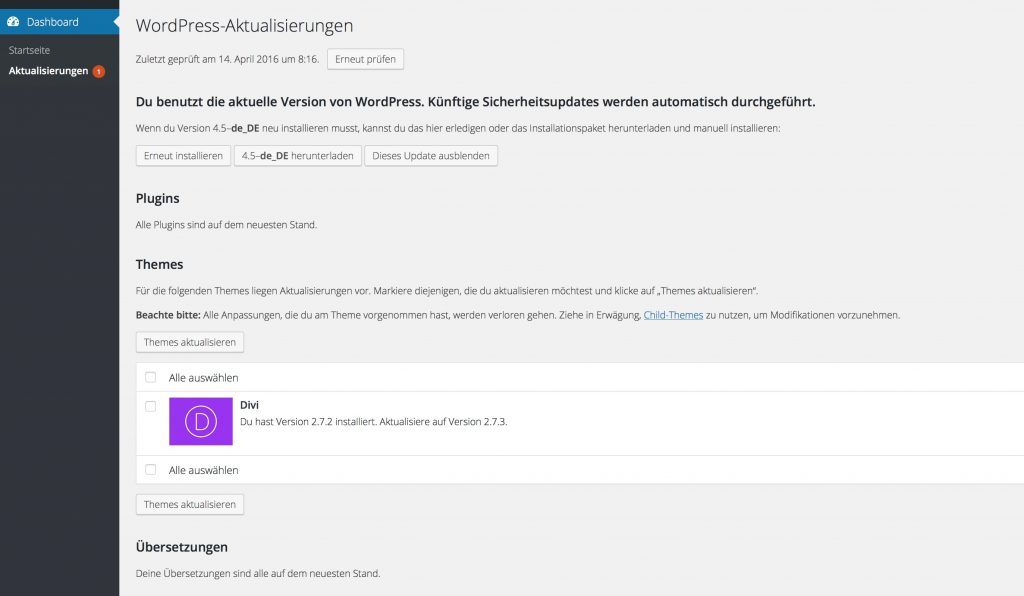Screen dimensions: 1024x596
Task: Click the 'WordPress-Aktualisierungen' page heading
Action: (244, 26)
